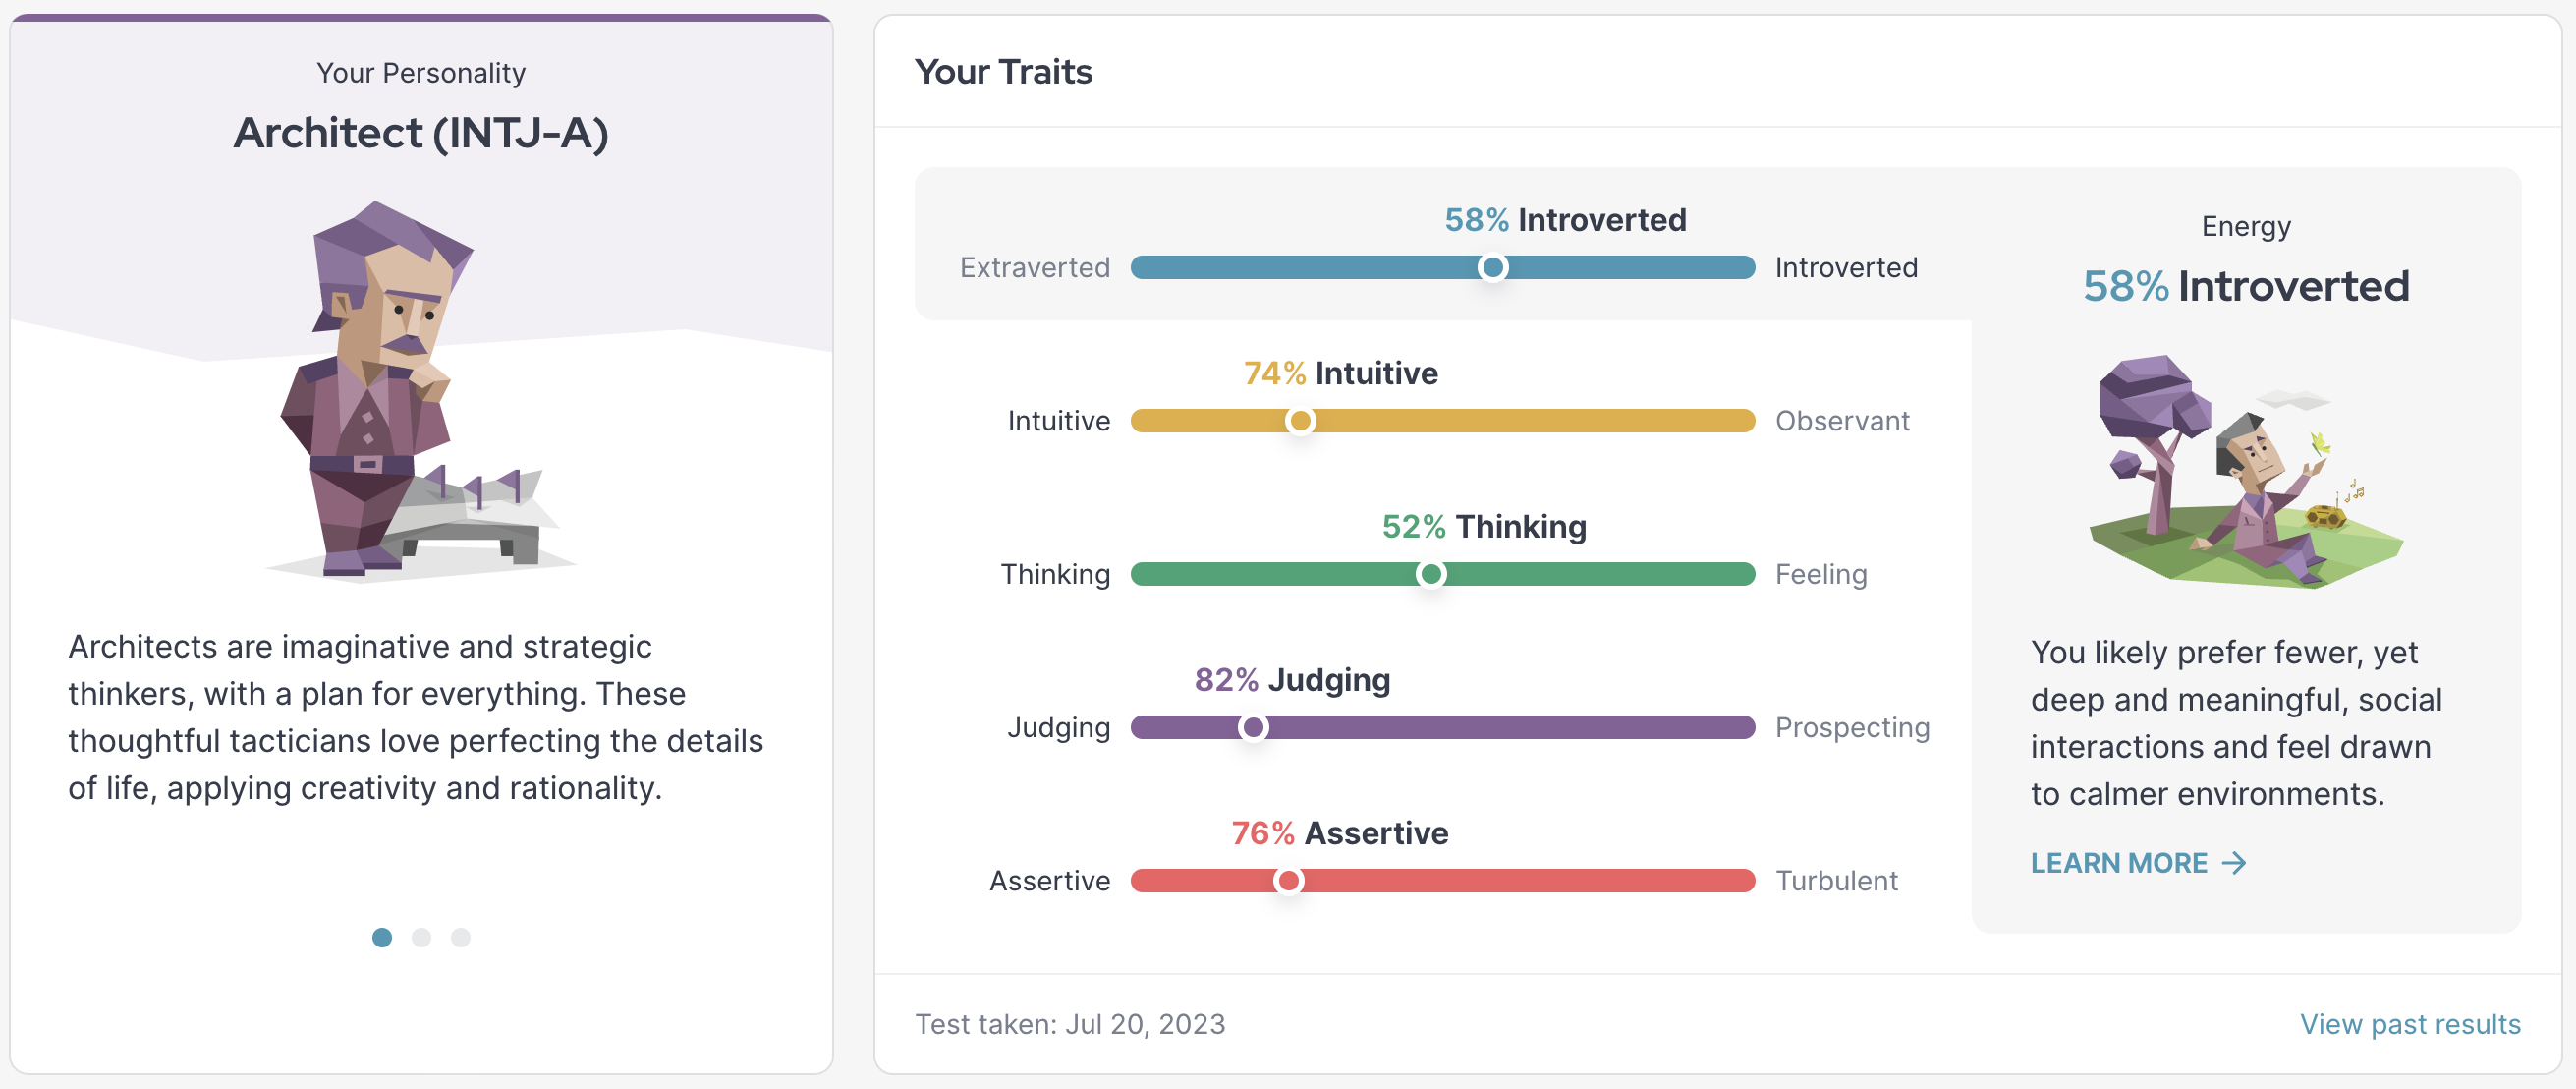Click the active first carousel dot
The width and height of the screenshot is (2576, 1089).
(x=382, y=938)
